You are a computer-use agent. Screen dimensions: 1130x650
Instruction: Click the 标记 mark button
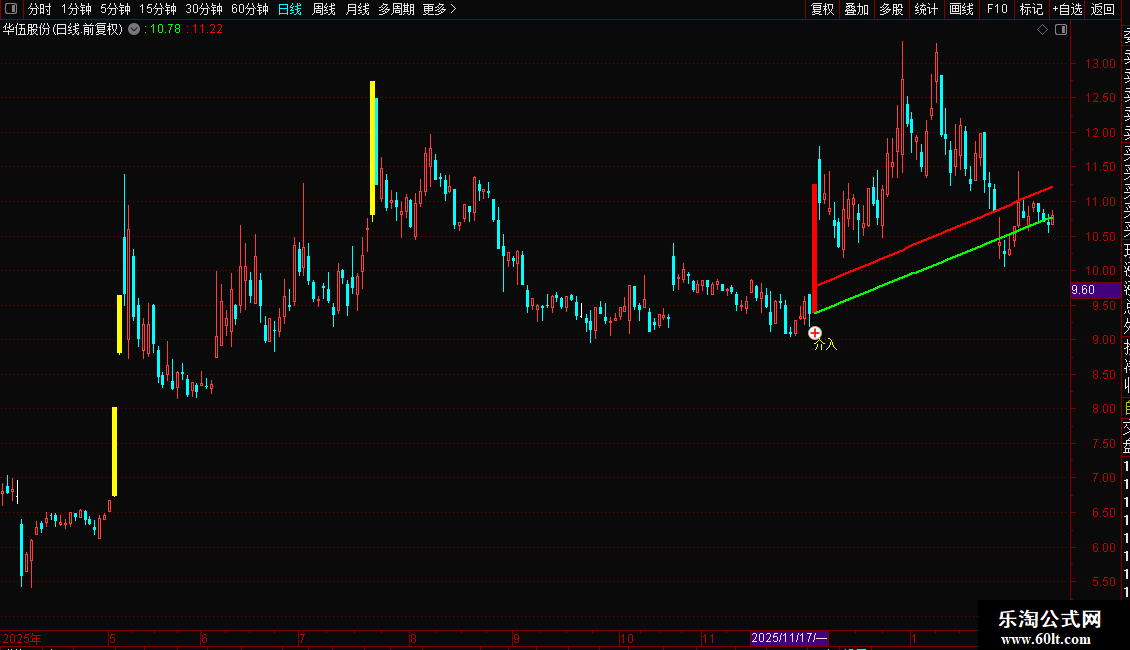[1031, 9]
